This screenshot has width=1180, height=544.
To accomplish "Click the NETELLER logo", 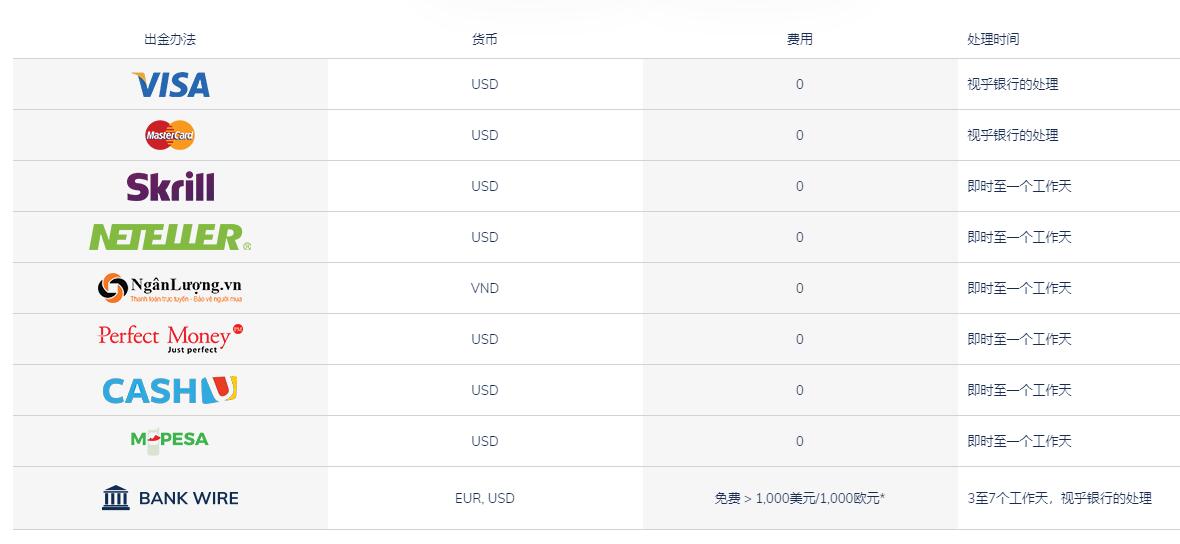I will click(170, 237).
